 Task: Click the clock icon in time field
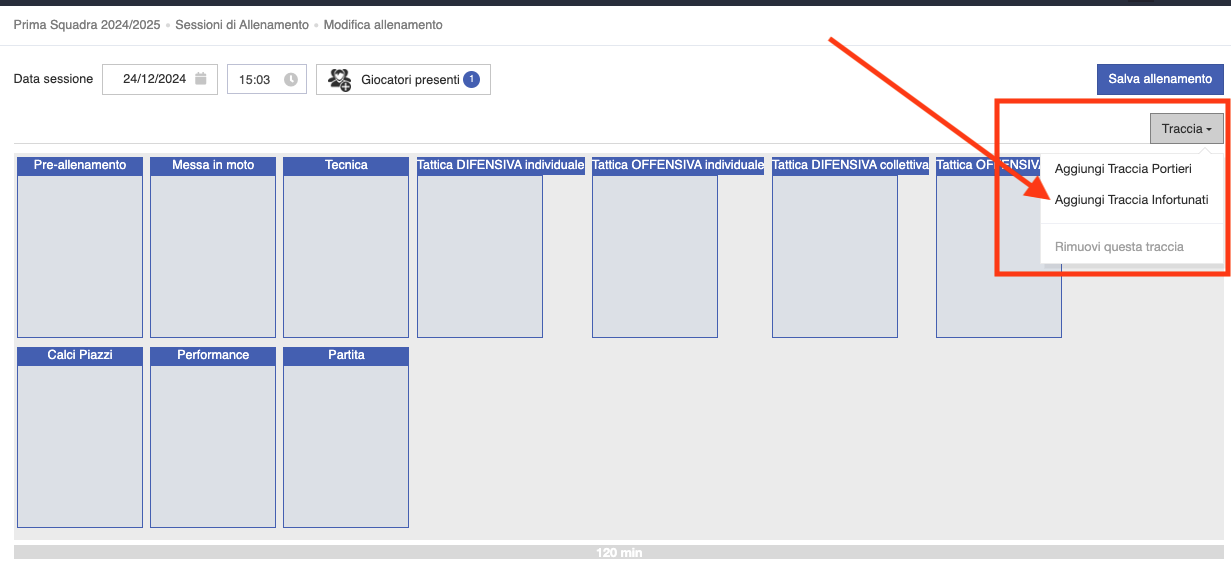point(290,79)
